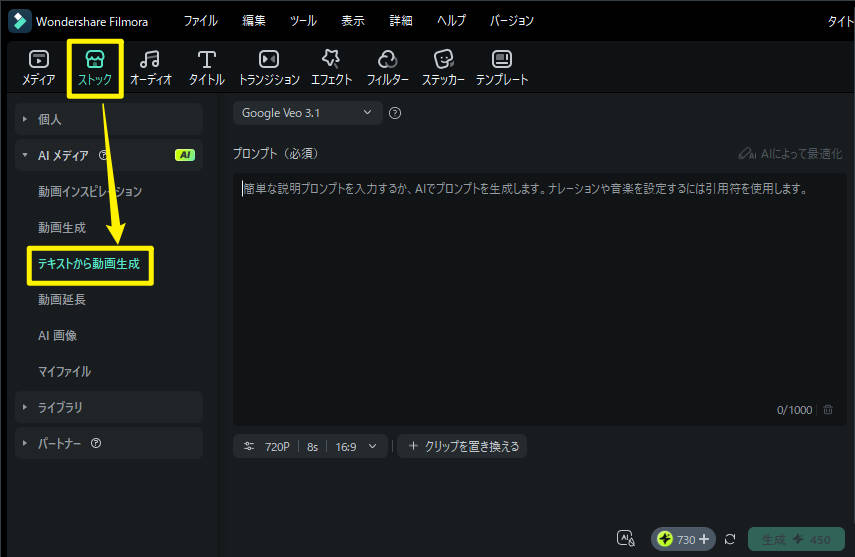
Task: Open the トランジション icon tab
Action: click(269, 59)
